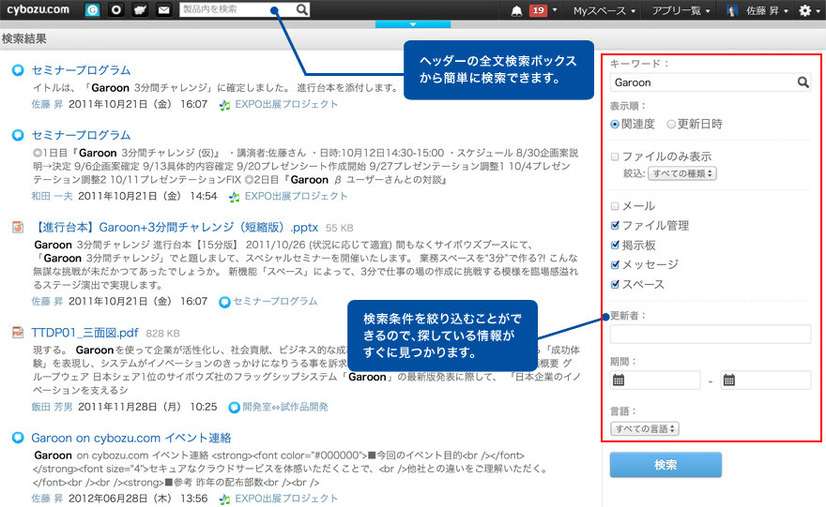Open the third header application icon
This screenshot has width=826, height=507.
(x=140, y=10)
